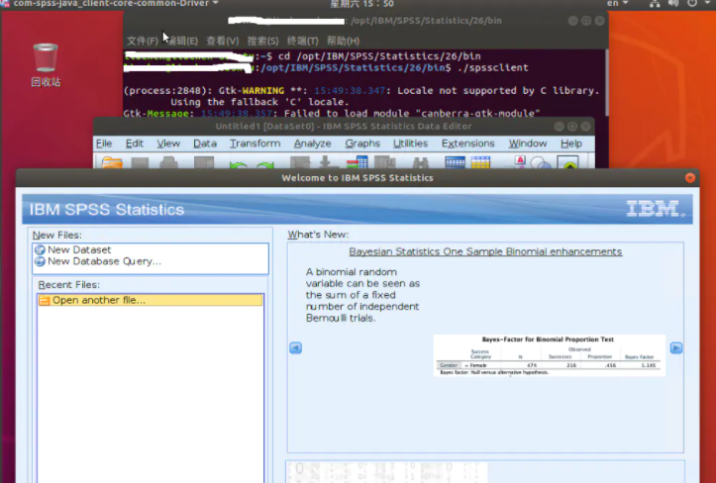This screenshot has width=716, height=483.
Task: Click the yellow Insert Variable grid icon
Action: [x=480, y=163]
